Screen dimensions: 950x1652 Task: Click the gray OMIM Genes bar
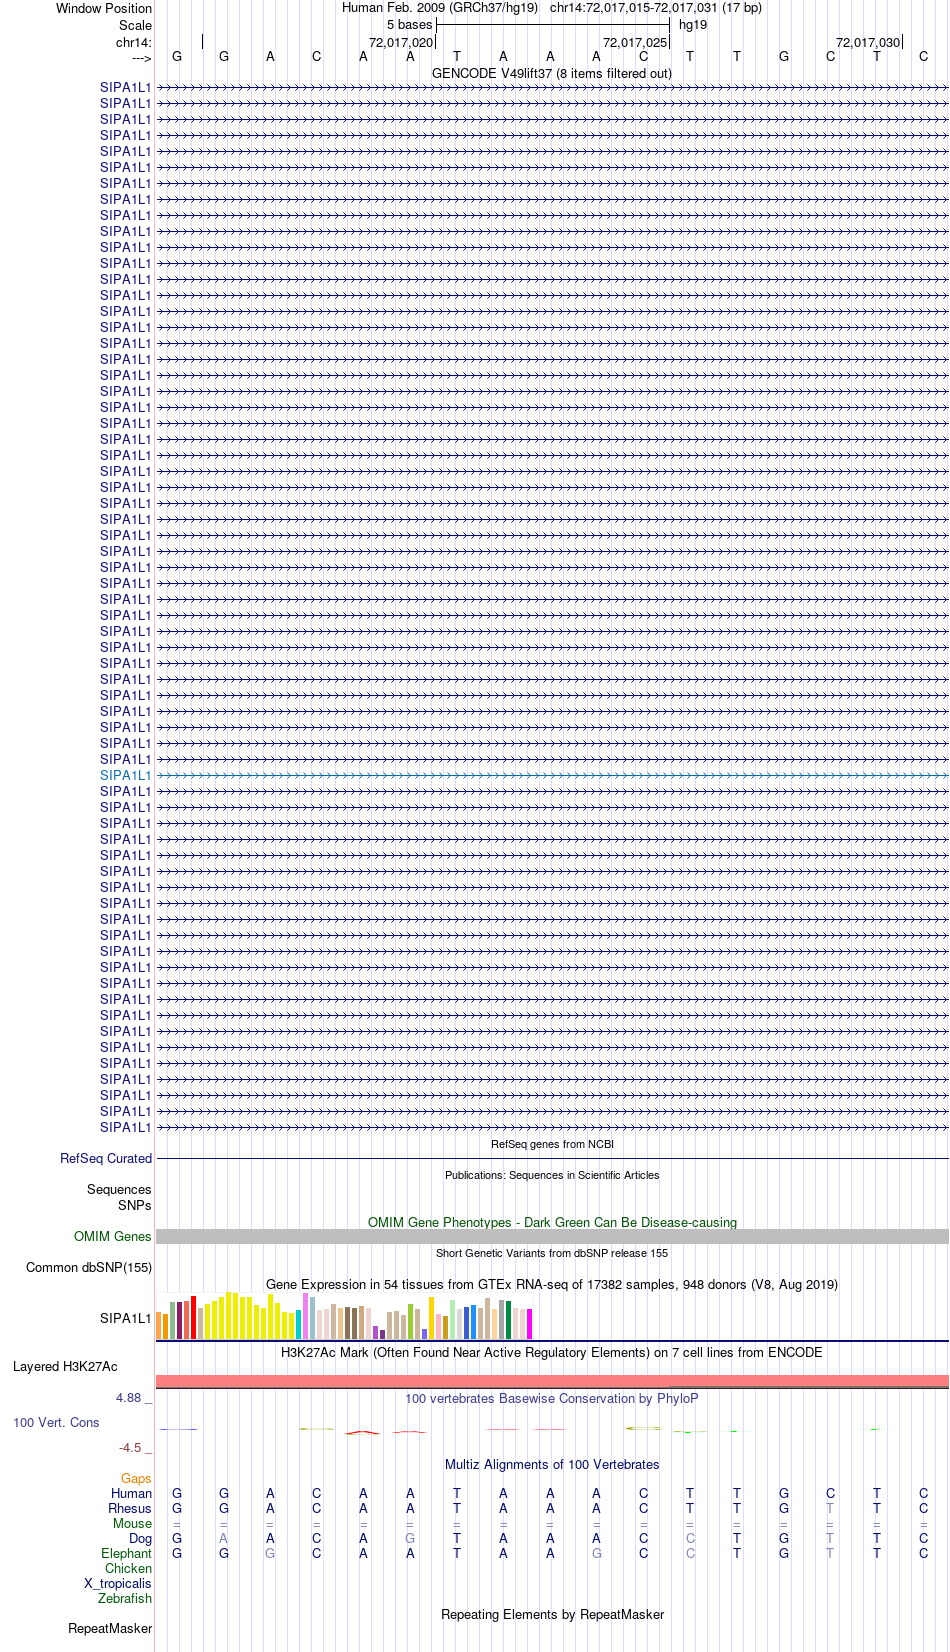pyautogui.click(x=552, y=1236)
